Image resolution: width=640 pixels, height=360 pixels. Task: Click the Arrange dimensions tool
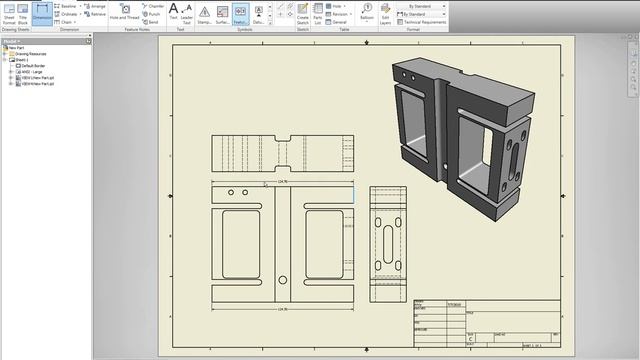pyautogui.click(x=95, y=6)
